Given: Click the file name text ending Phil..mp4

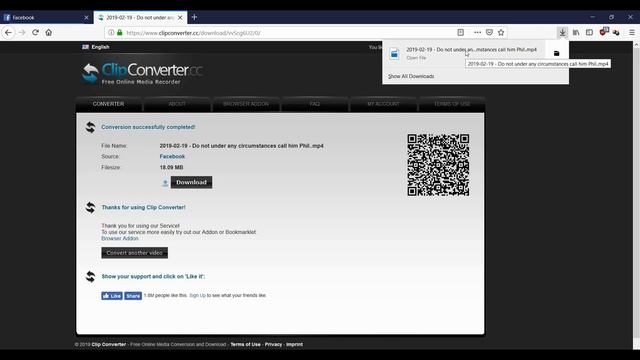Looking at the screenshot, I should click(242, 146).
